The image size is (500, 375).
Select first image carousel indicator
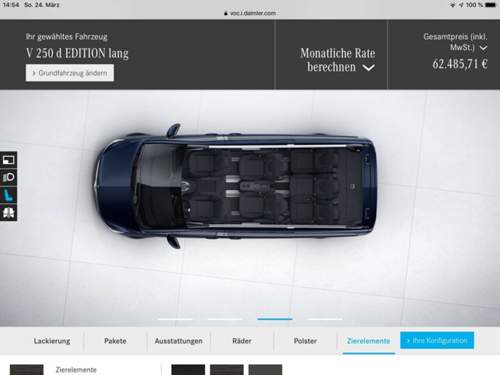(175, 319)
